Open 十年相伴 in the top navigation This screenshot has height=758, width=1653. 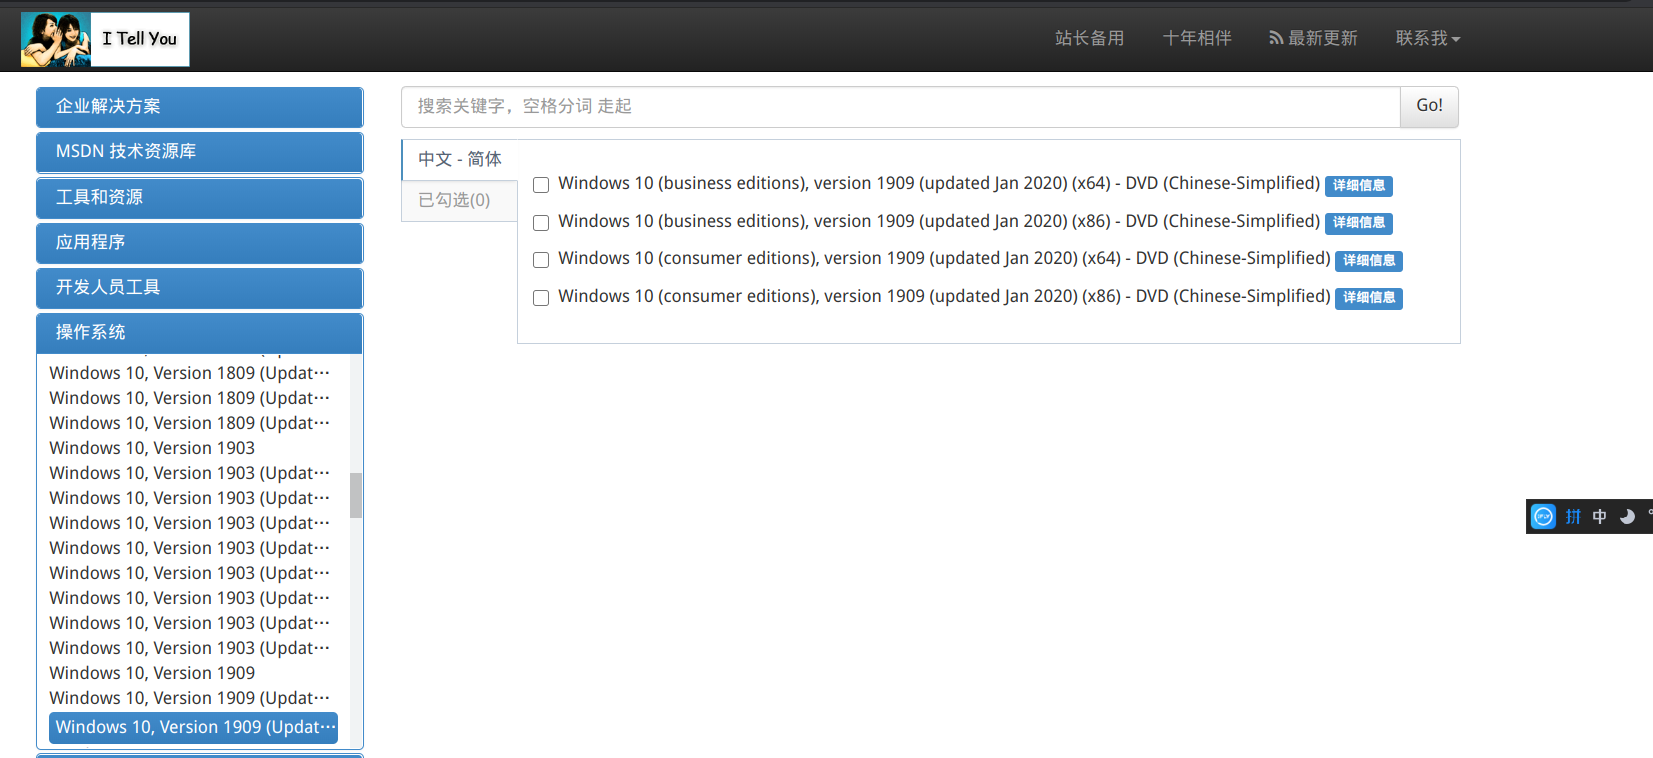pyautogui.click(x=1197, y=38)
